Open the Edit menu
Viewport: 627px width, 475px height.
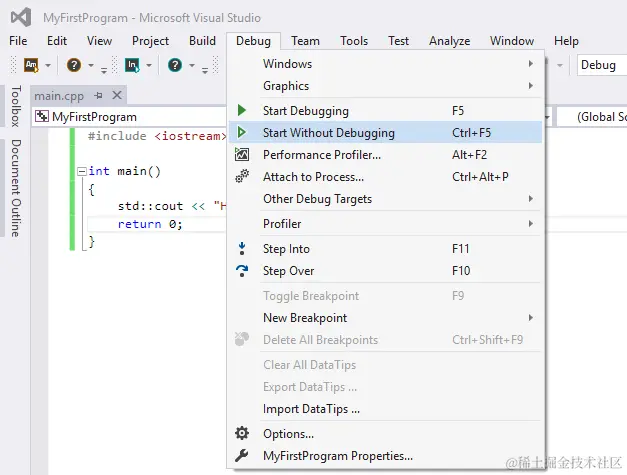coord(57,41)
